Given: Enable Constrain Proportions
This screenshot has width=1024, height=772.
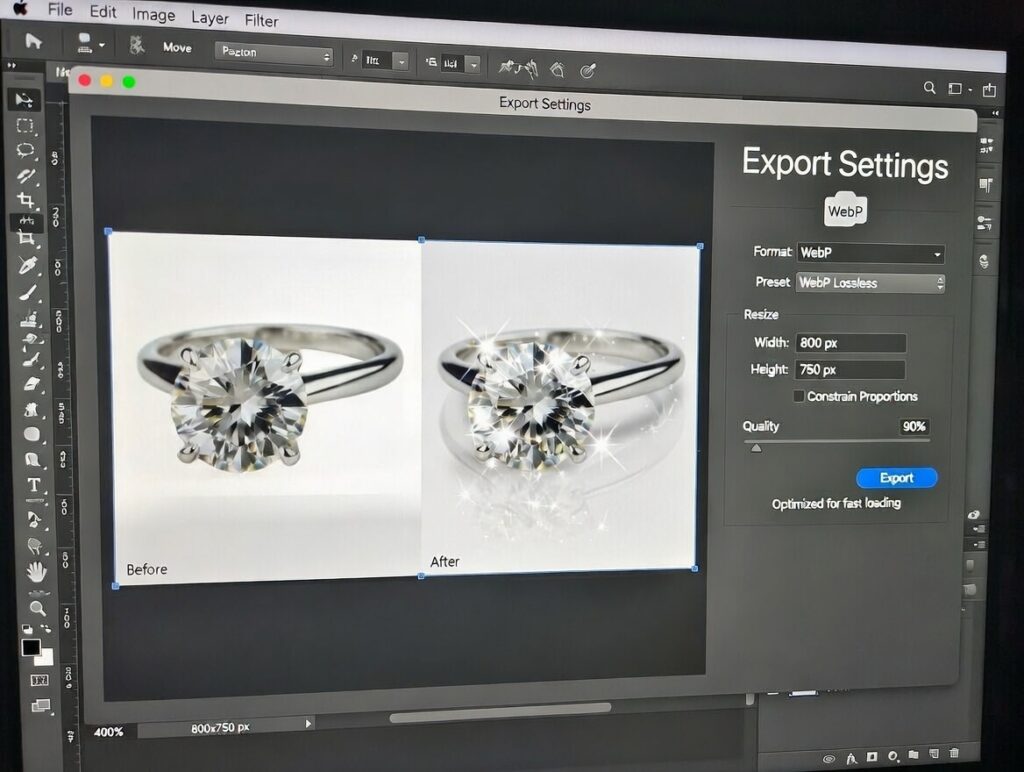Looking at the screenshot, I should (798, 396).
